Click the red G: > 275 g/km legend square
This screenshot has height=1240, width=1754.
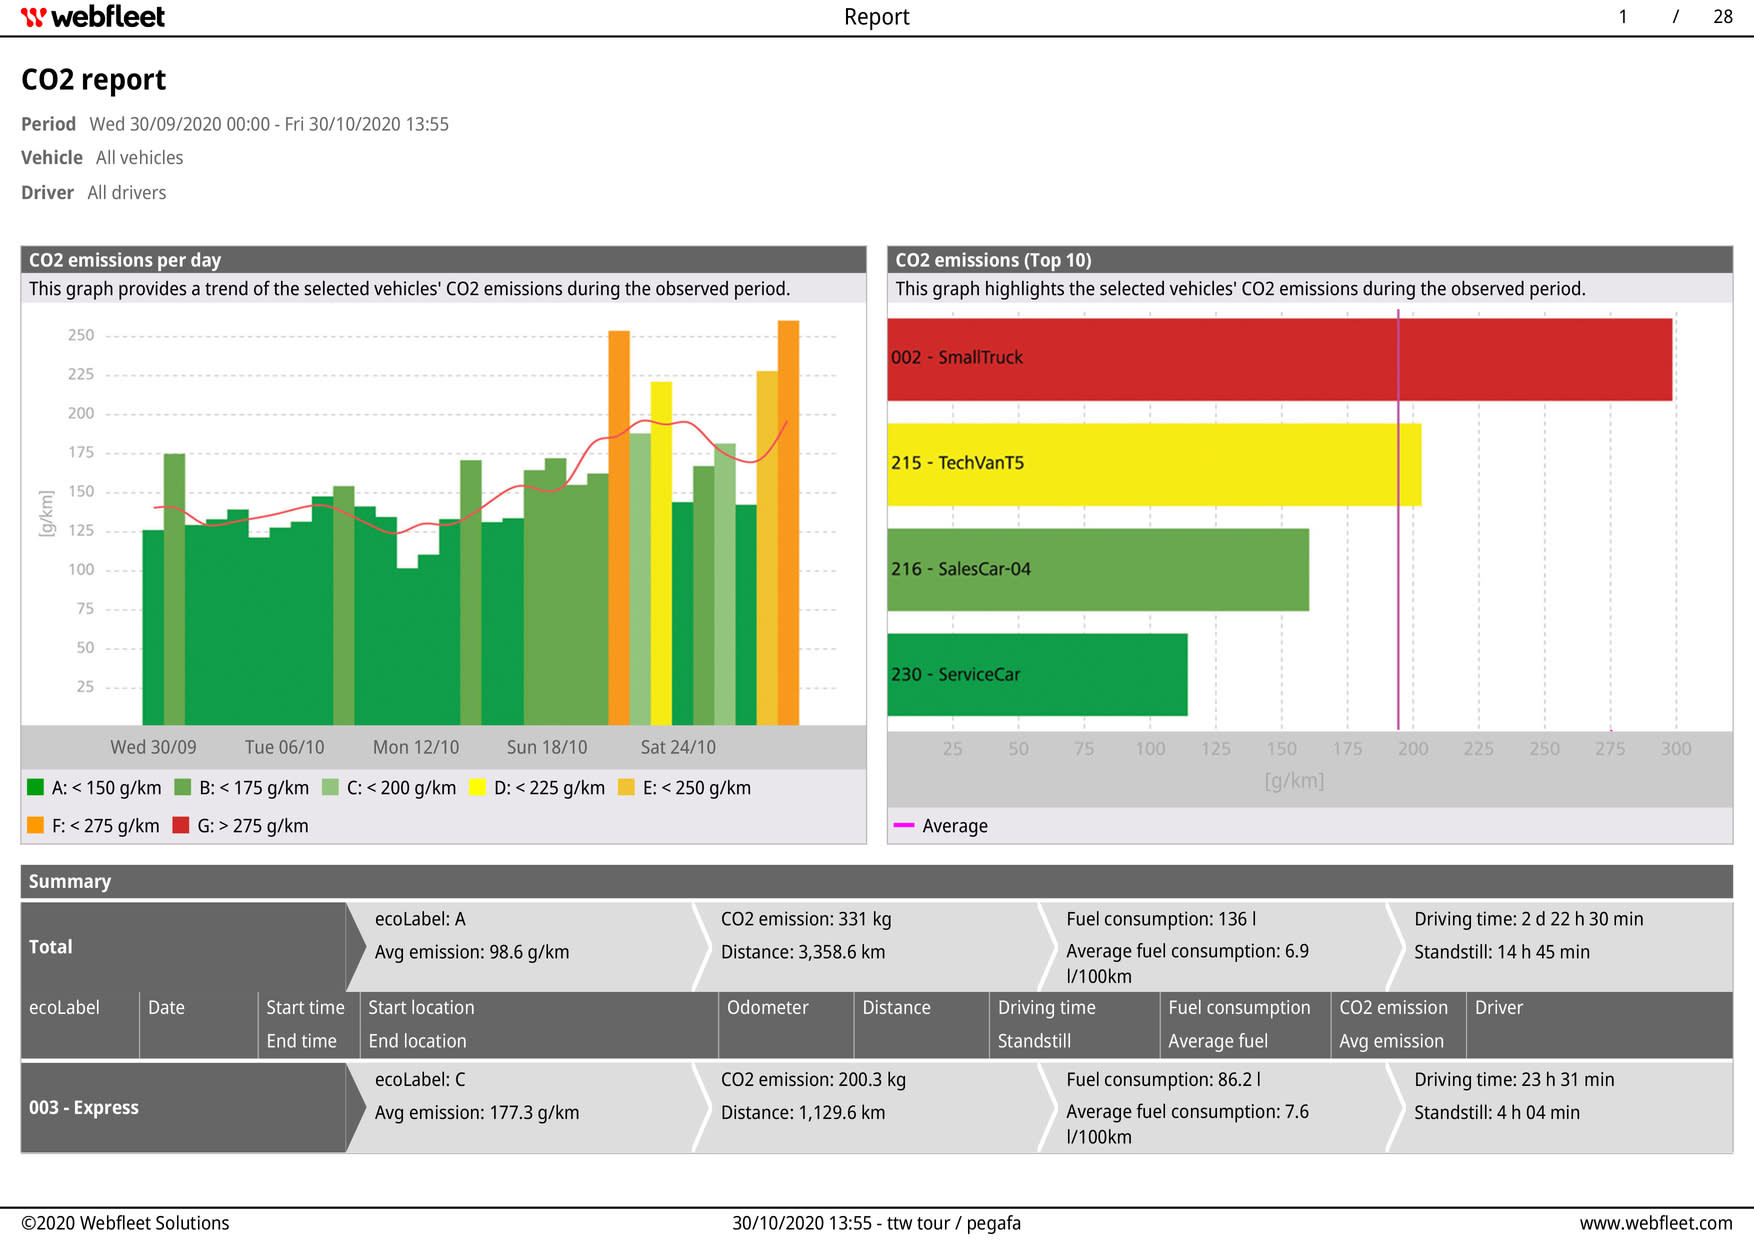click(180, 825)
